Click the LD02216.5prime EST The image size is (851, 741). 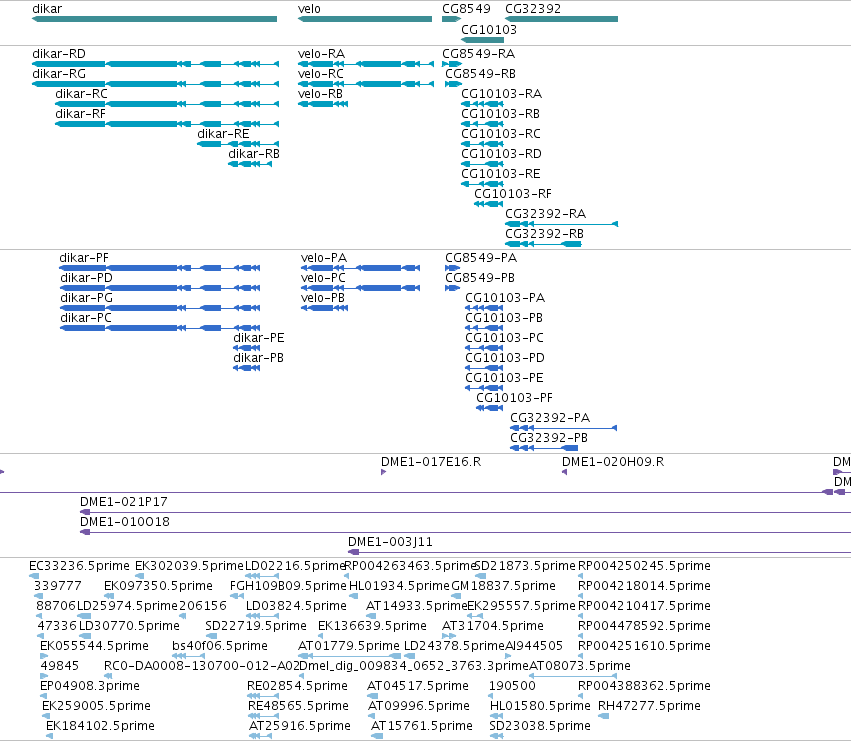pos(262,577)
